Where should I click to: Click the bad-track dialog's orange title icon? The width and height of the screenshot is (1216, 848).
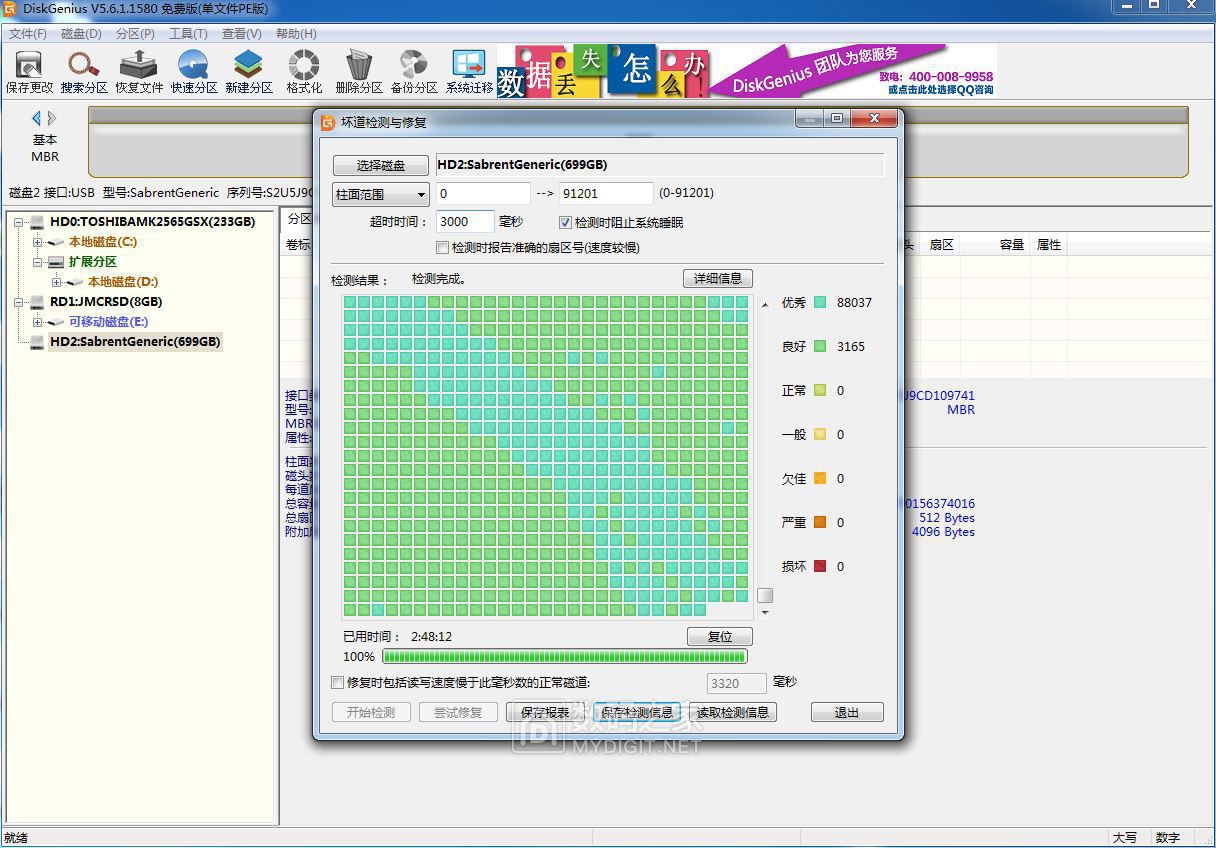(x=328, y=122)
